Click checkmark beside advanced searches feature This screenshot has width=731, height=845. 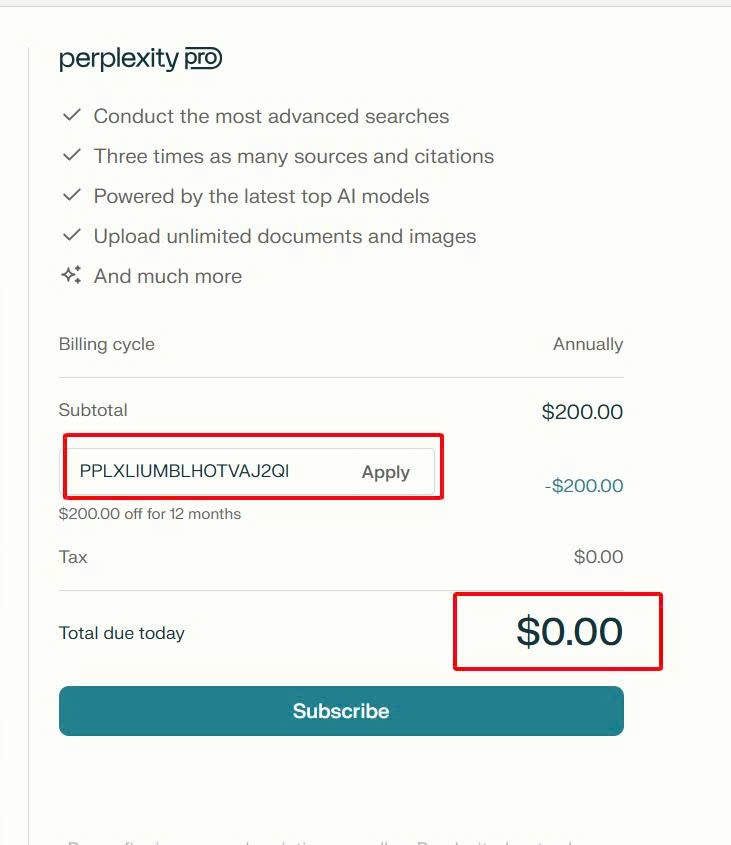point(71,115)
